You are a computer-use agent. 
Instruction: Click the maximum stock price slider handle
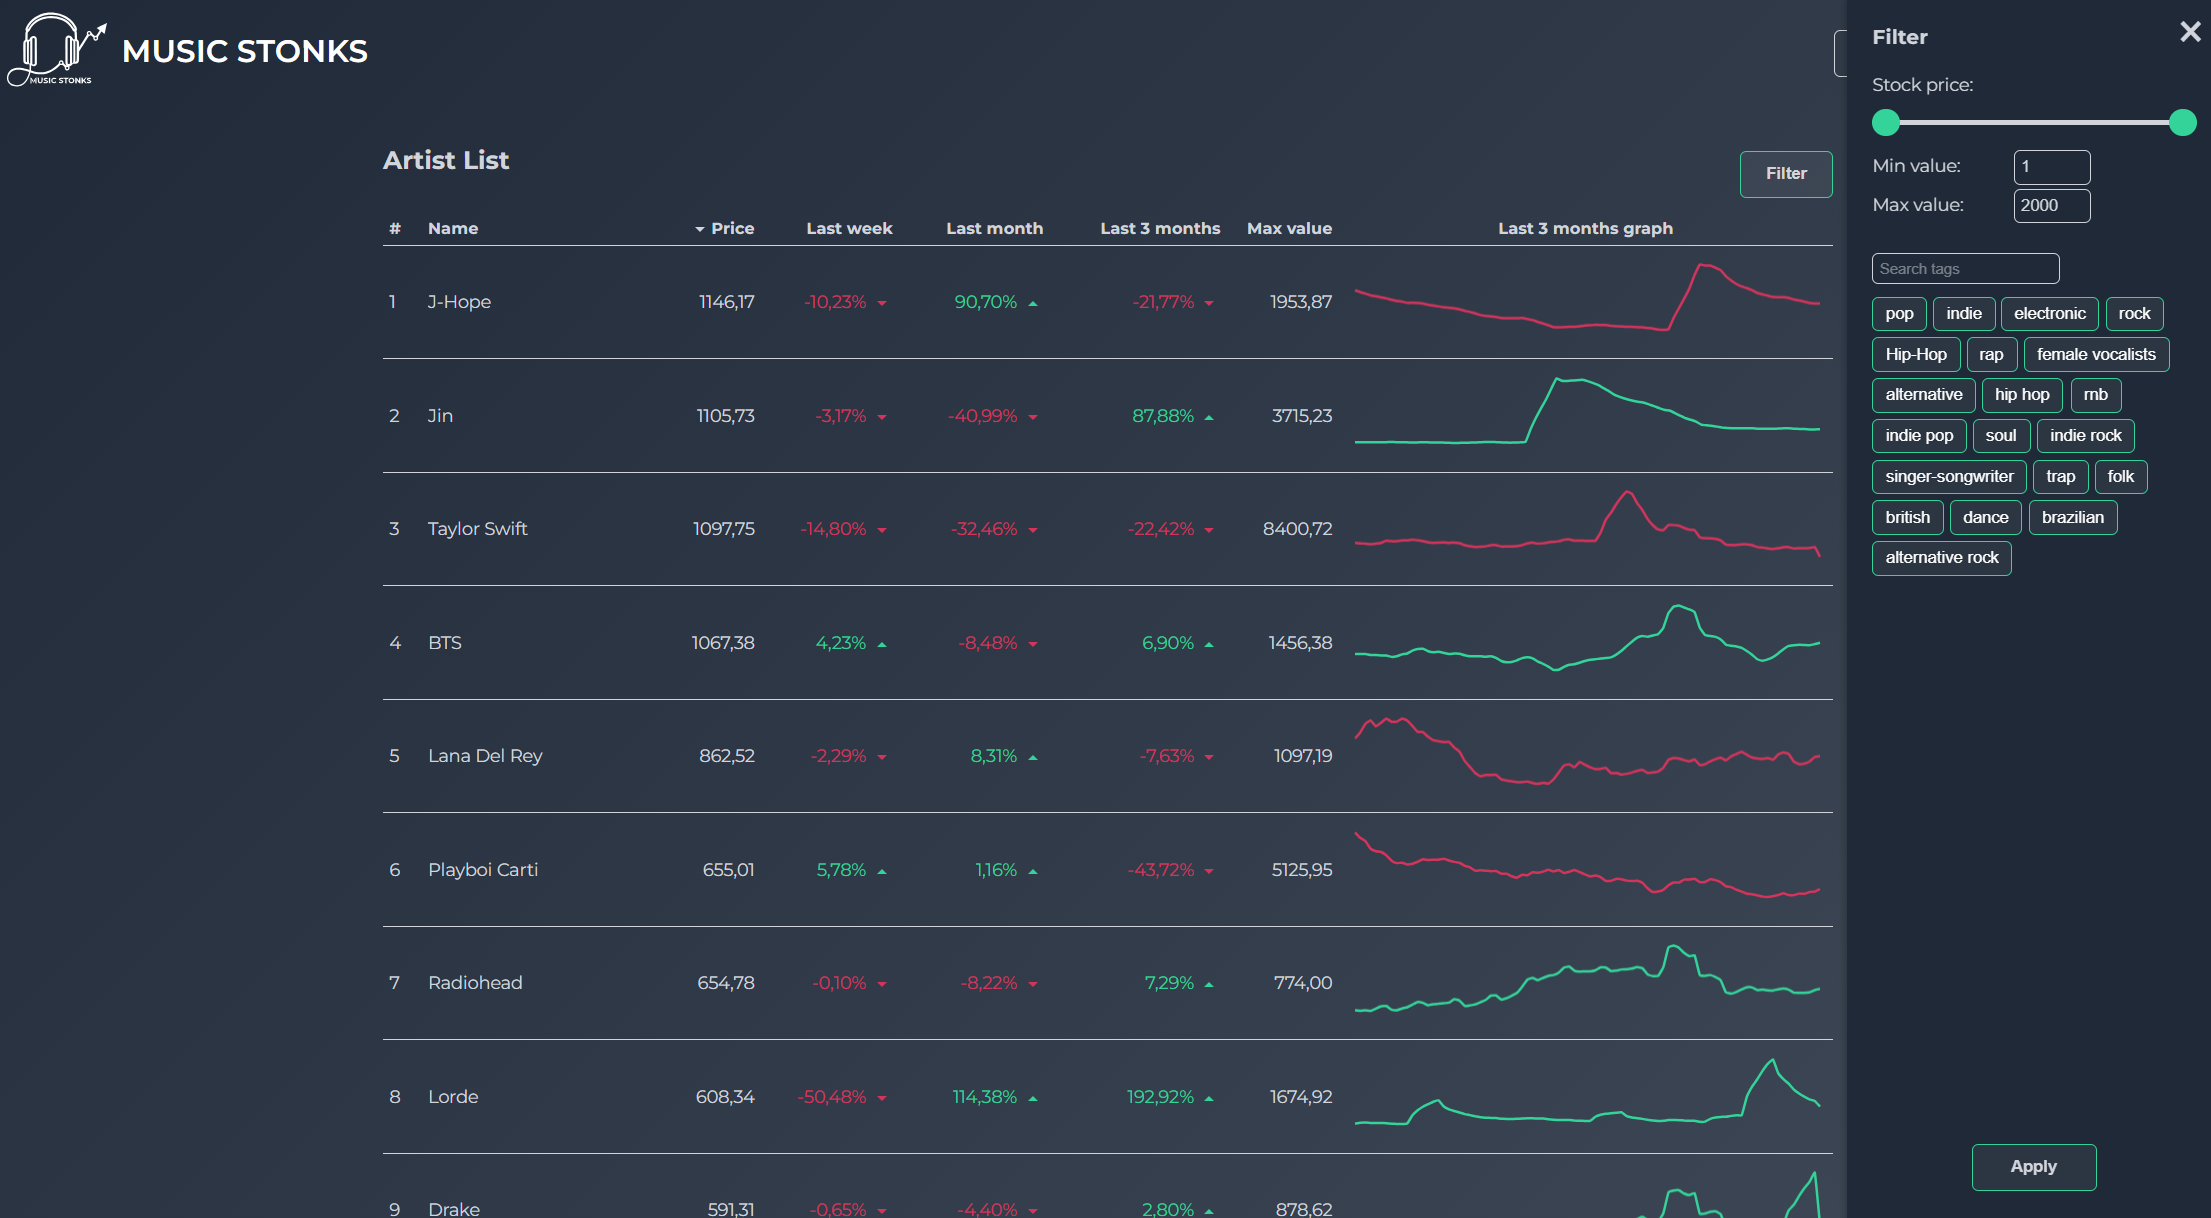[x=2183, y=123]
